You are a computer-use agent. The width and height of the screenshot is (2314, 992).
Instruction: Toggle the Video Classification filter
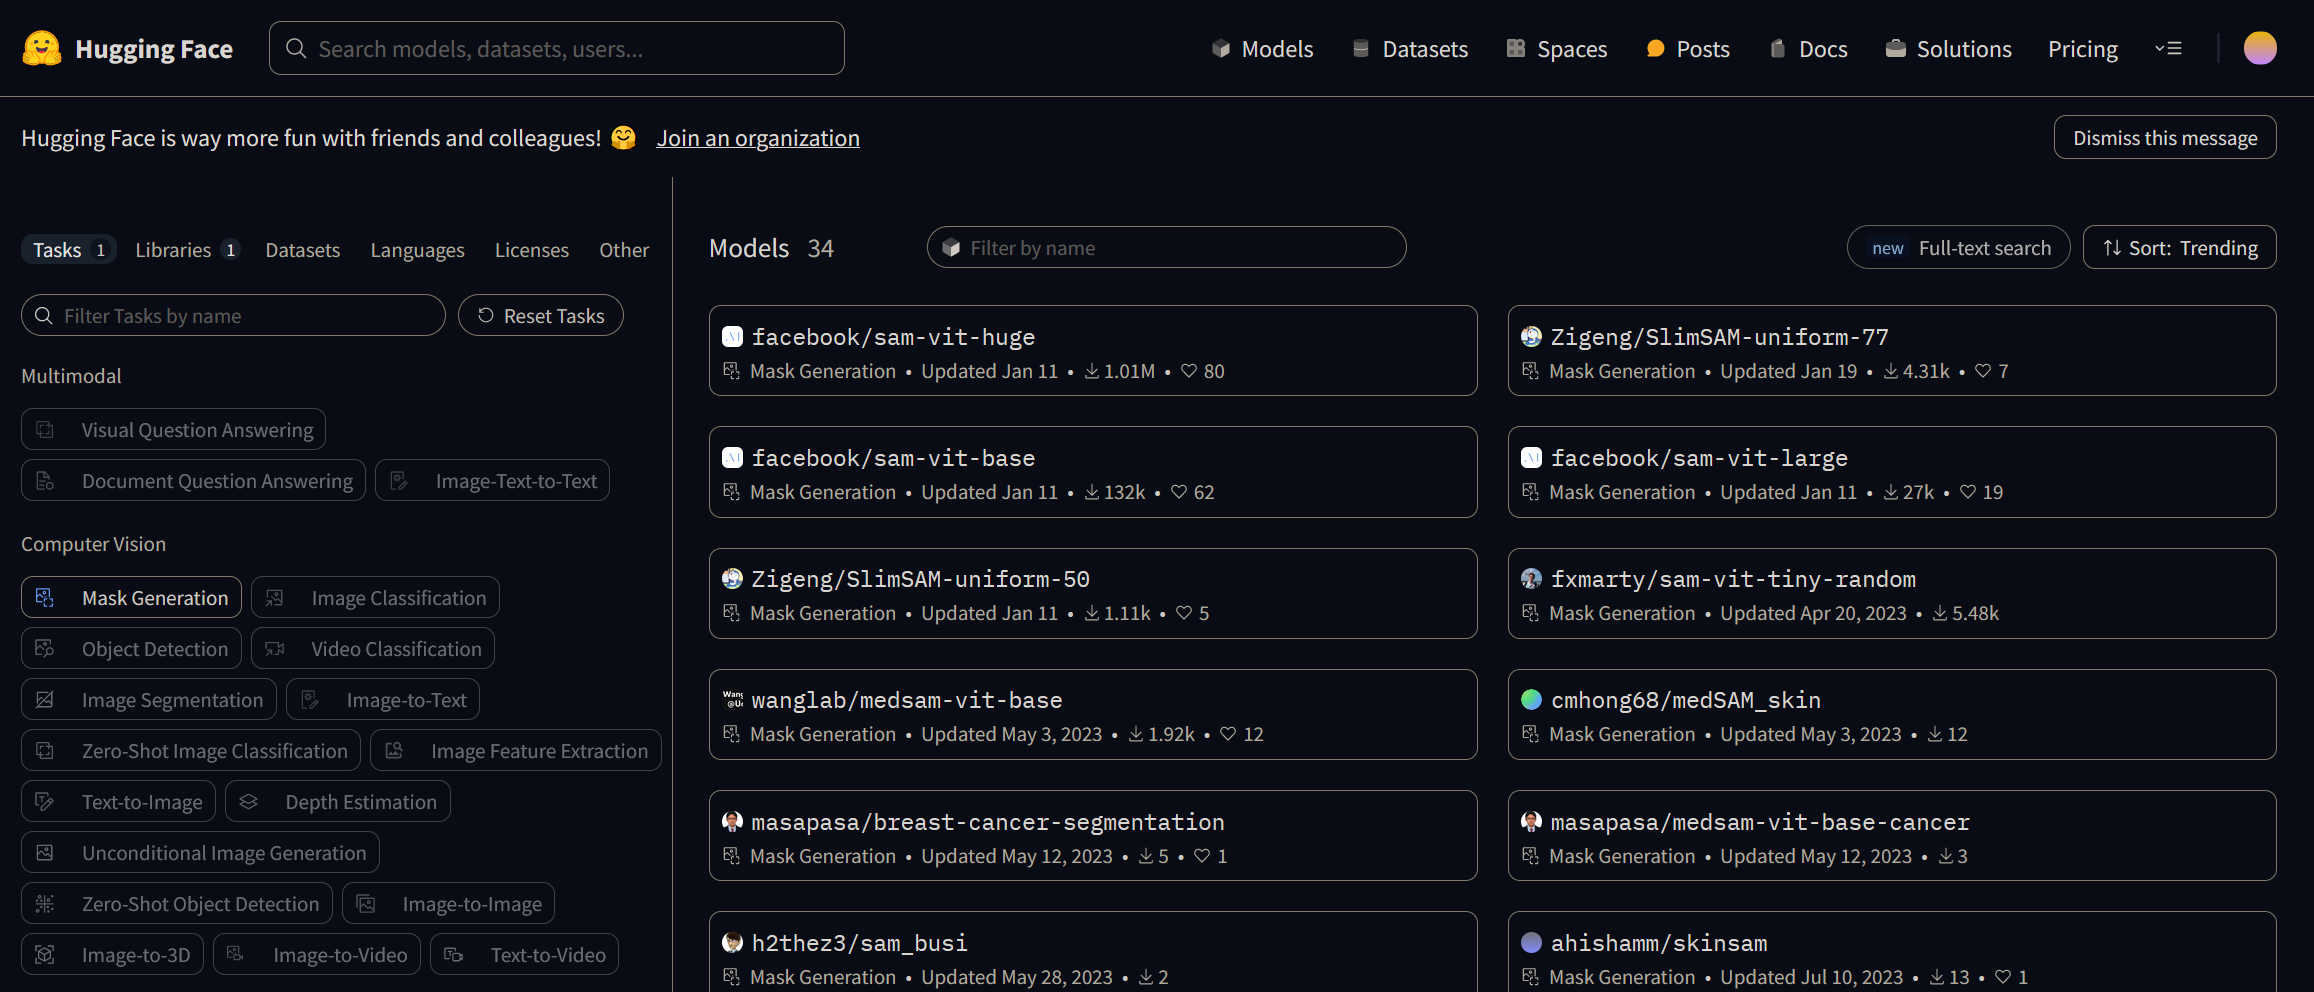(x=372, y=649)
